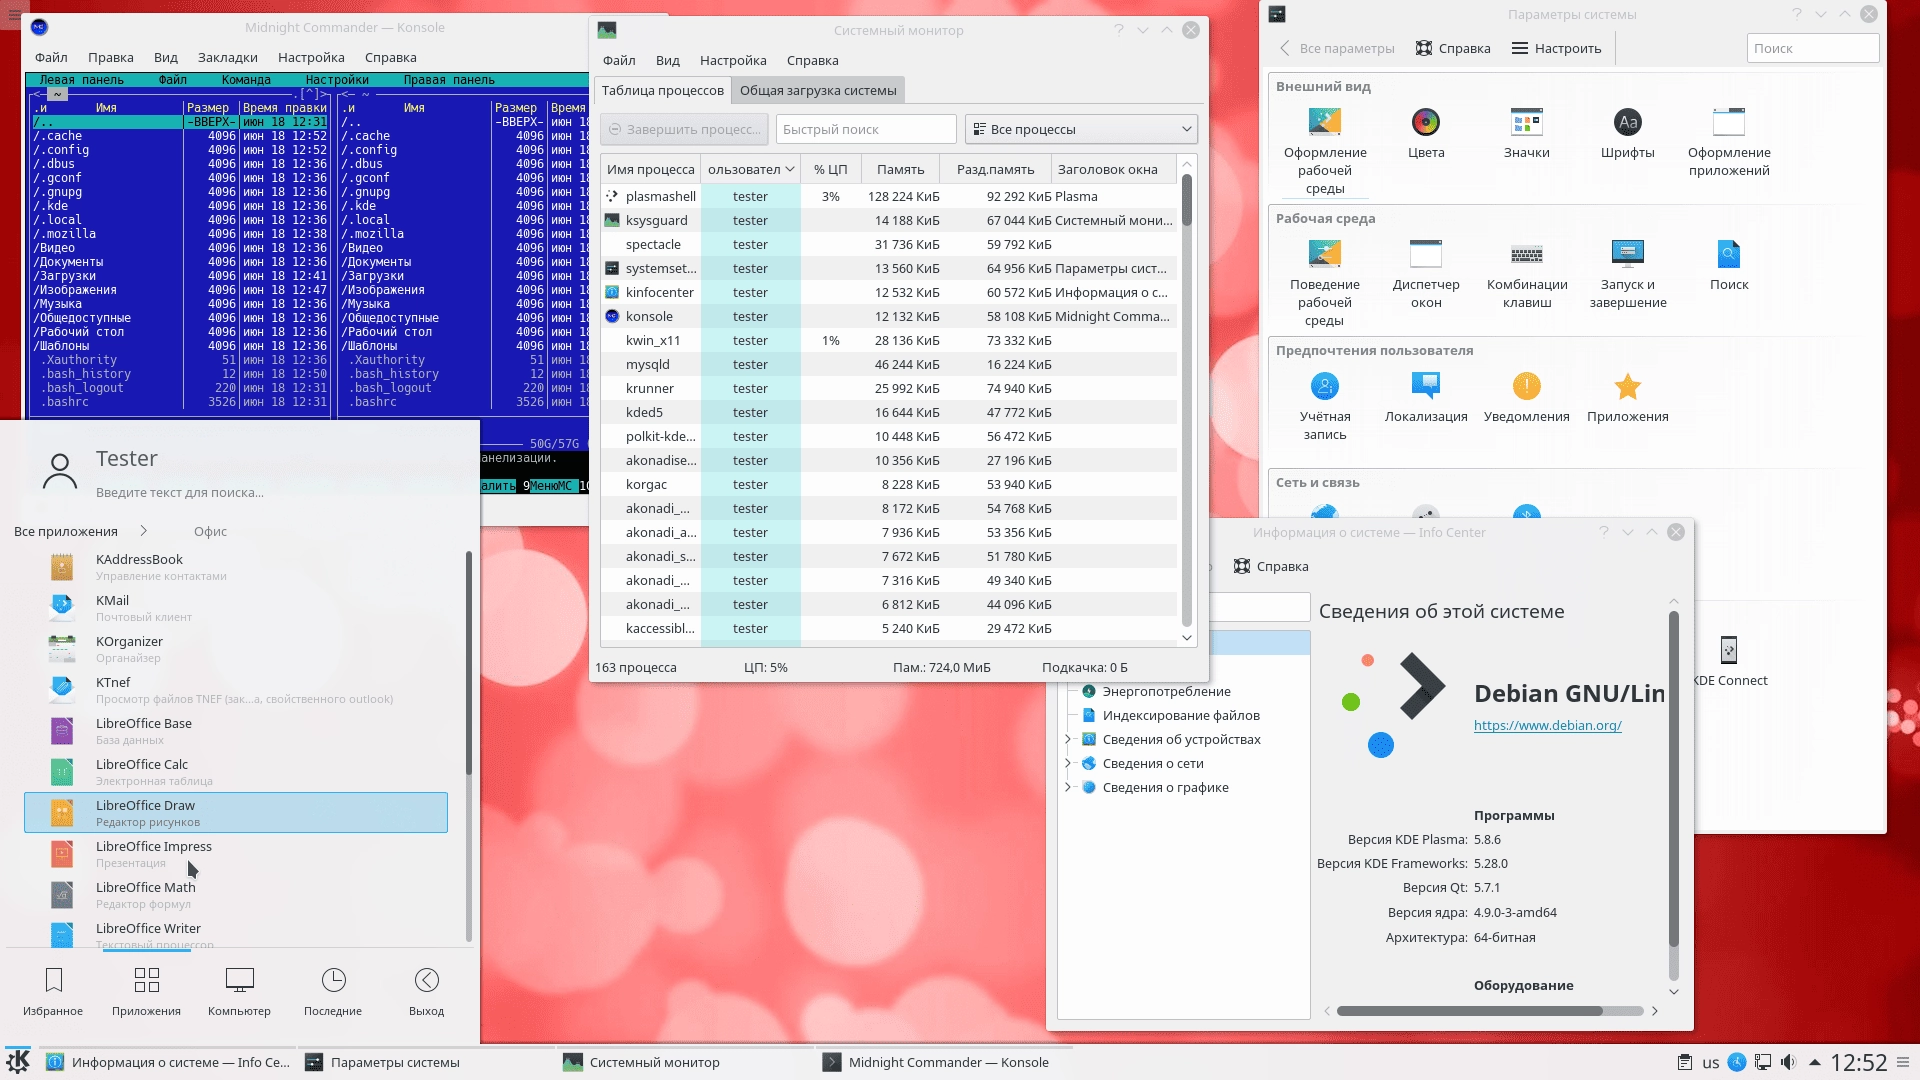Screen dimensions: 1920x1080
Task: Open Команда menu in Midnight Commander
Action: (x=246, y=80)
